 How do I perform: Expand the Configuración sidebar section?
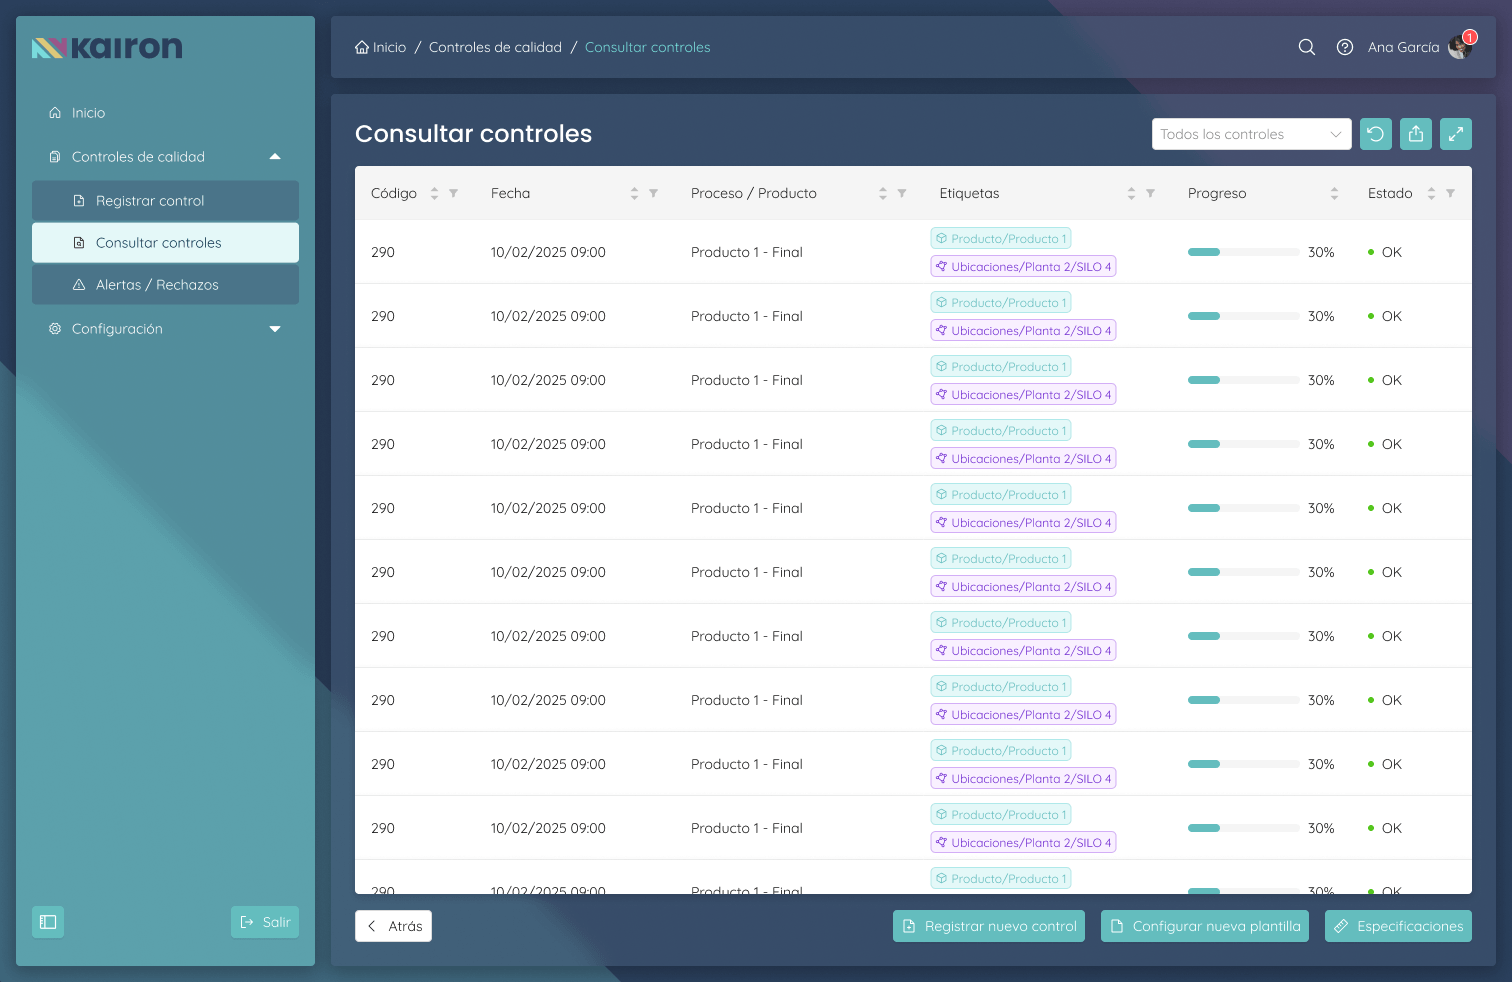pos(275,329)
